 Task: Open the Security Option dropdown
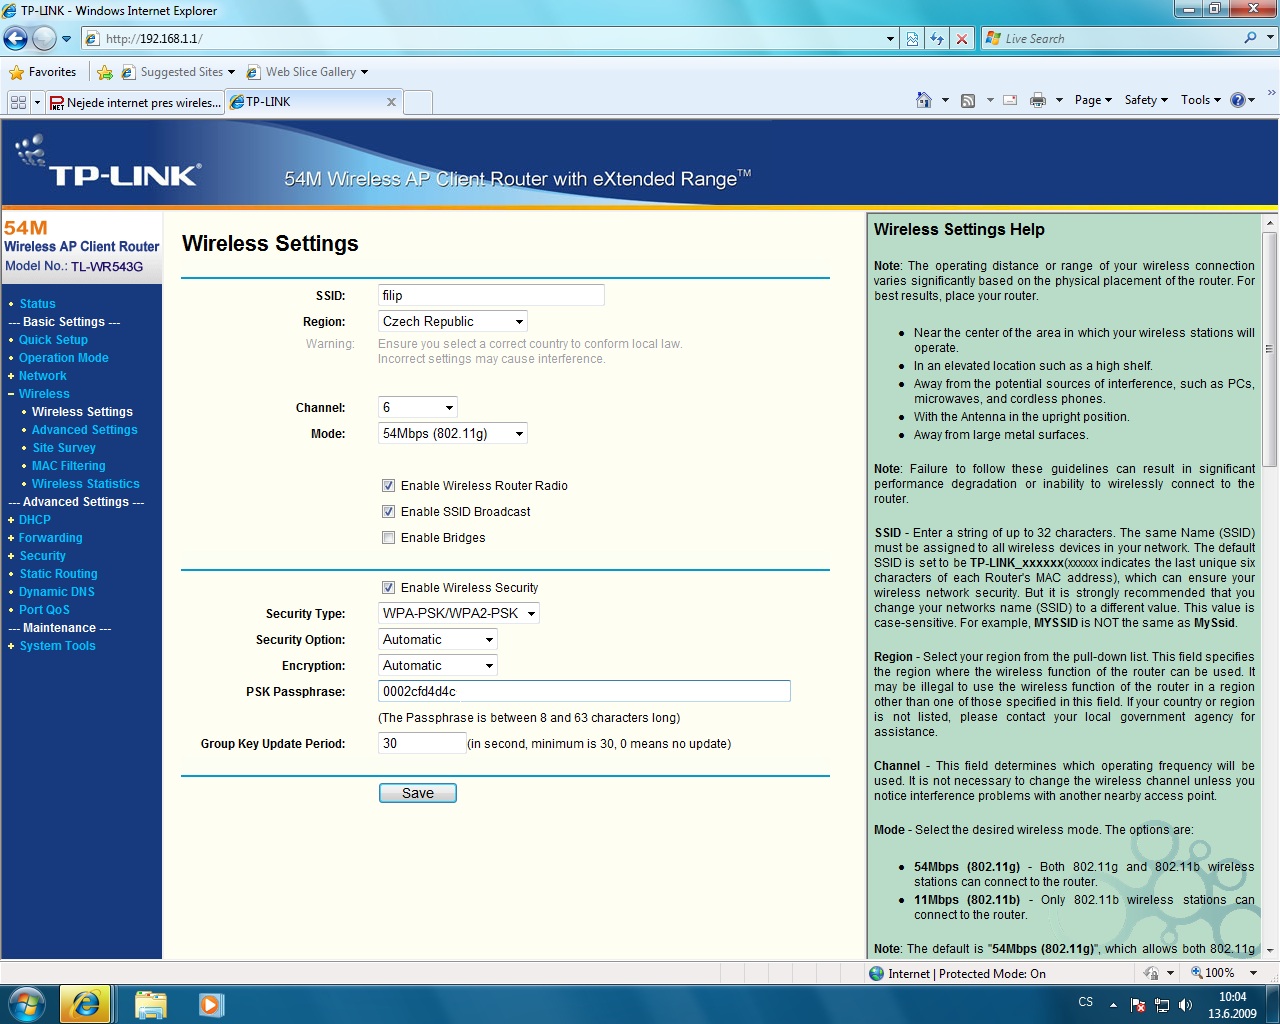tap(438, 640)
